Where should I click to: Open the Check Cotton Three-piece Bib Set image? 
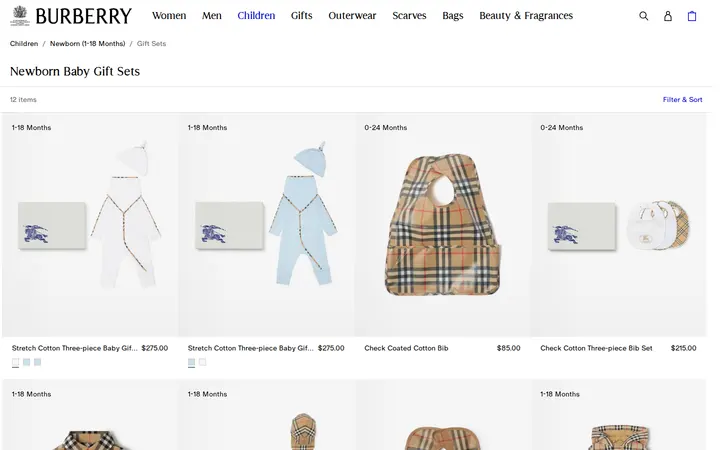[619, 225]
